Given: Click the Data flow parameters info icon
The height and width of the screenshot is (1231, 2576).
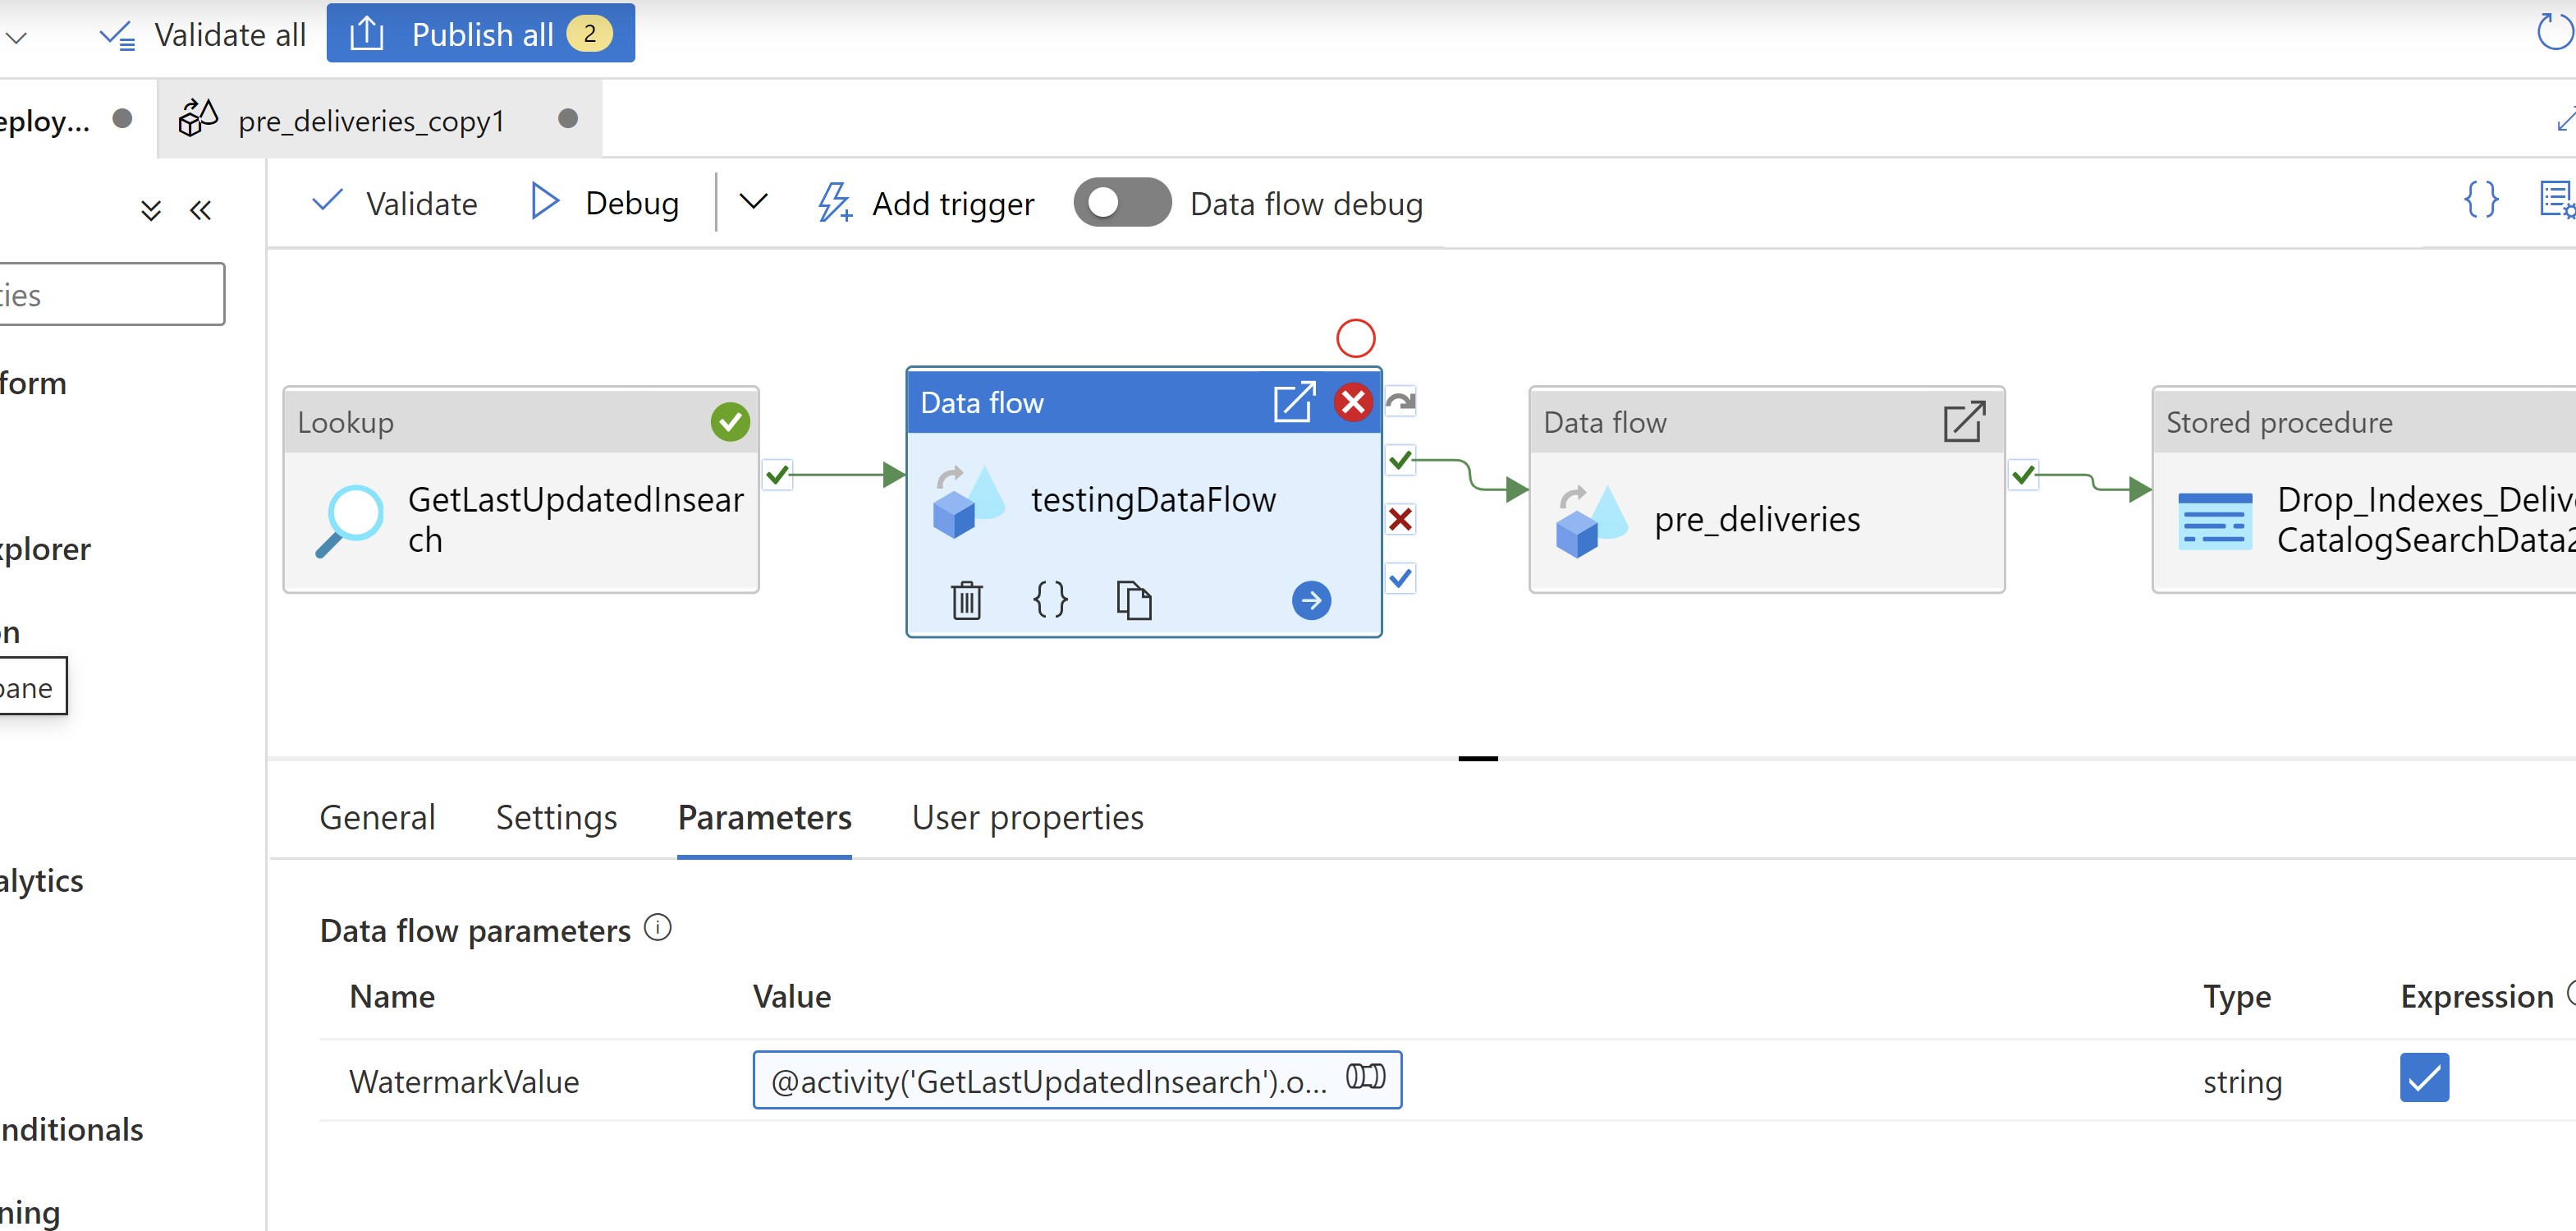Looking at the screenshot, I should (657, 928).
